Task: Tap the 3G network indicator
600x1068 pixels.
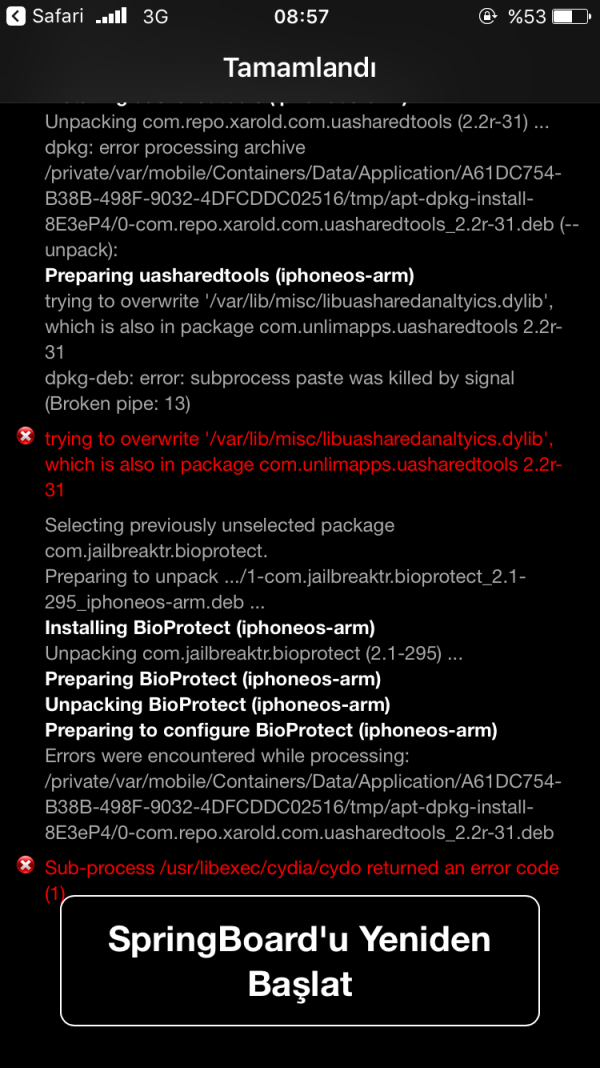Action: 155,17
